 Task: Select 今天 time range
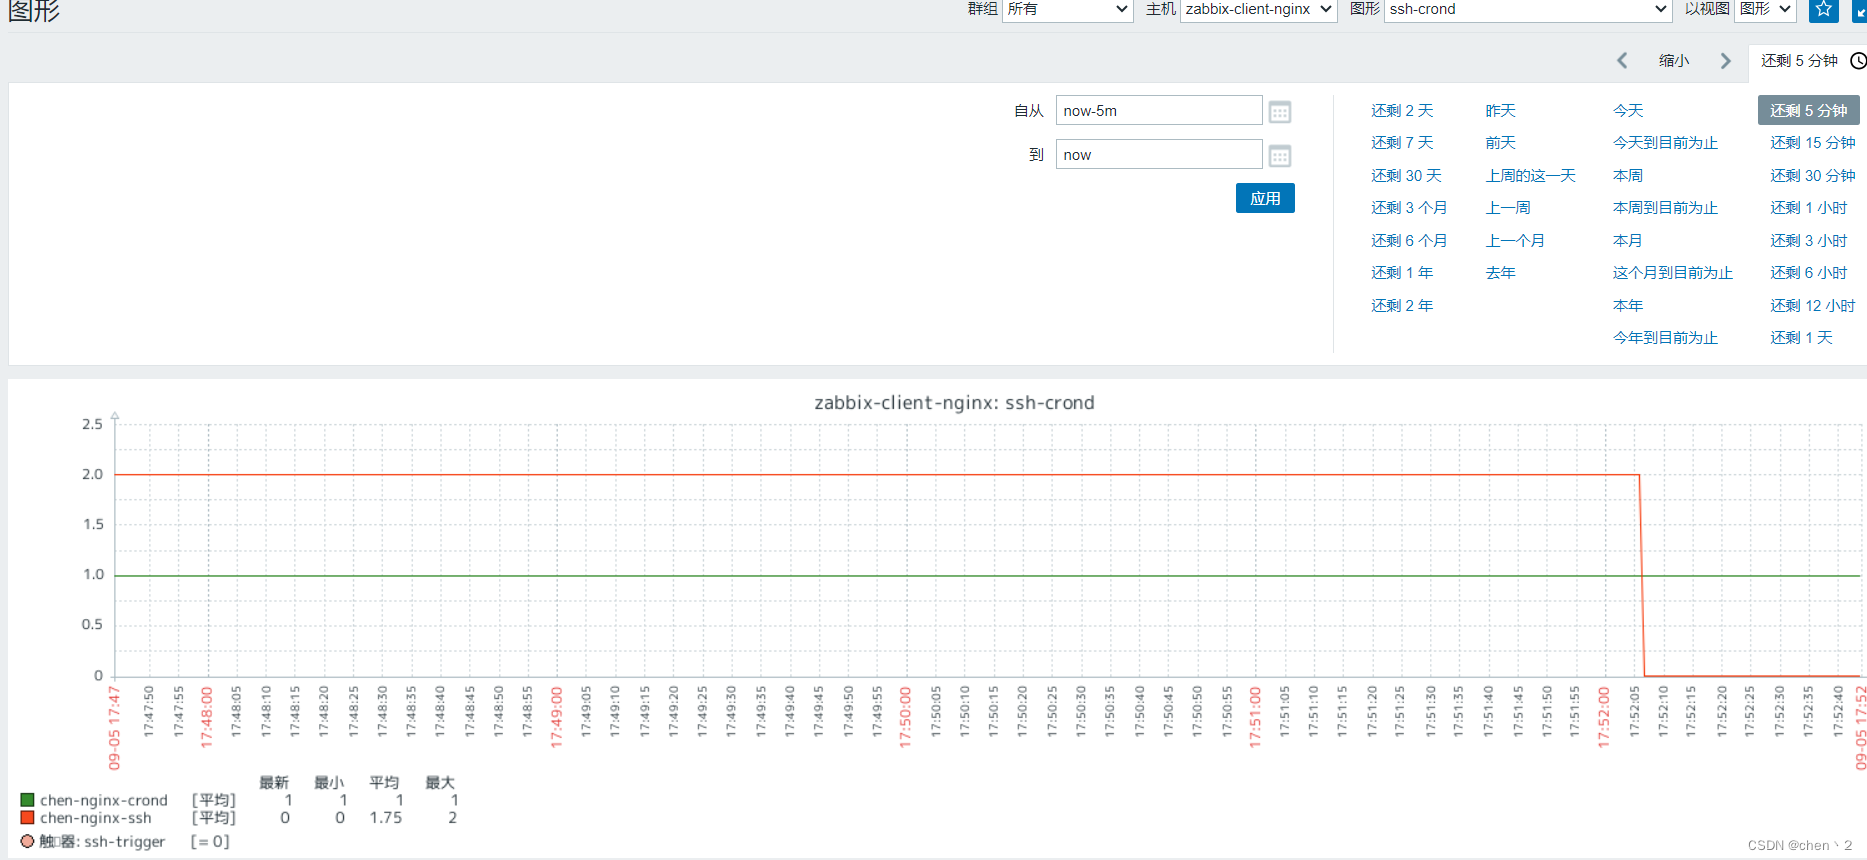(1628, 111)
